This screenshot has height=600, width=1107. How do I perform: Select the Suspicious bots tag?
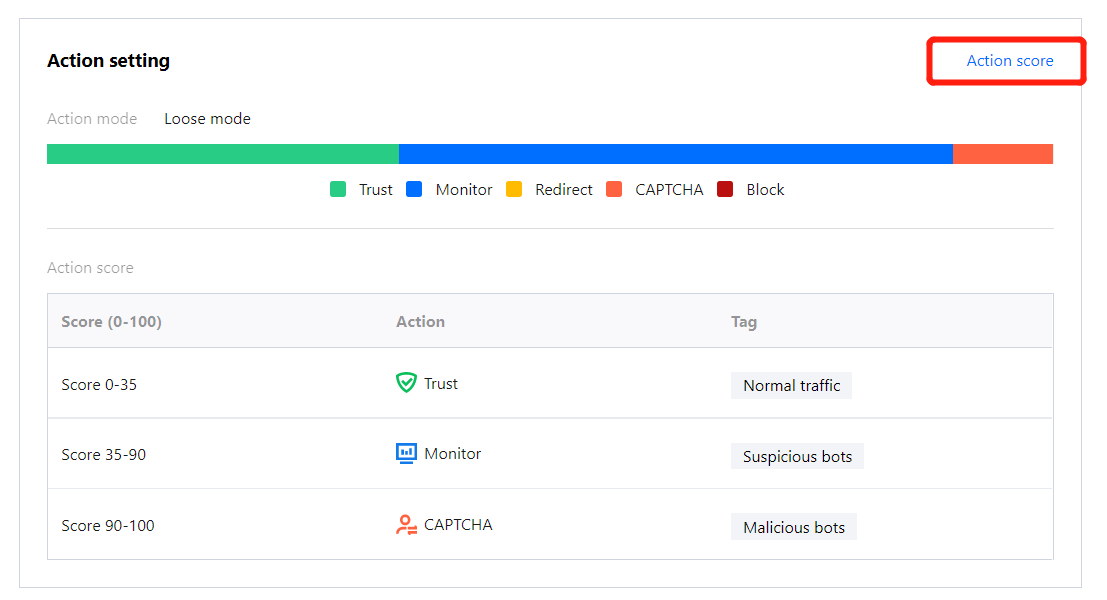point(797,457)
